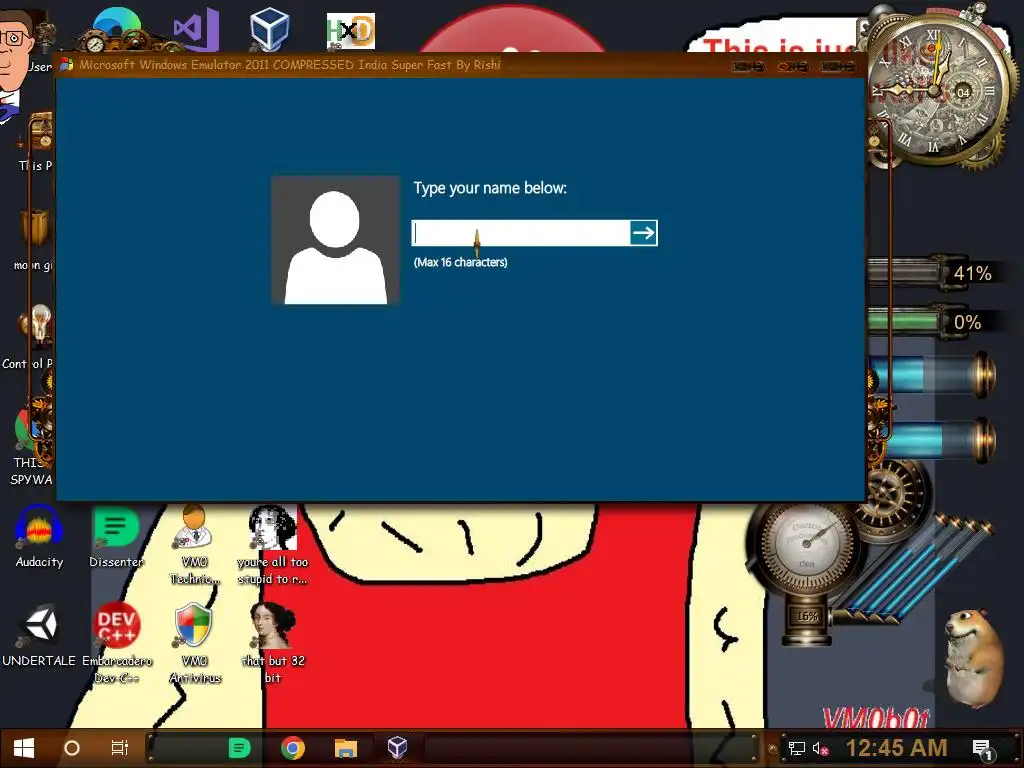Open Cortana search circle in taskbar
The width and height of the screenshot is (1024, 768).
[x=72, y=748]
